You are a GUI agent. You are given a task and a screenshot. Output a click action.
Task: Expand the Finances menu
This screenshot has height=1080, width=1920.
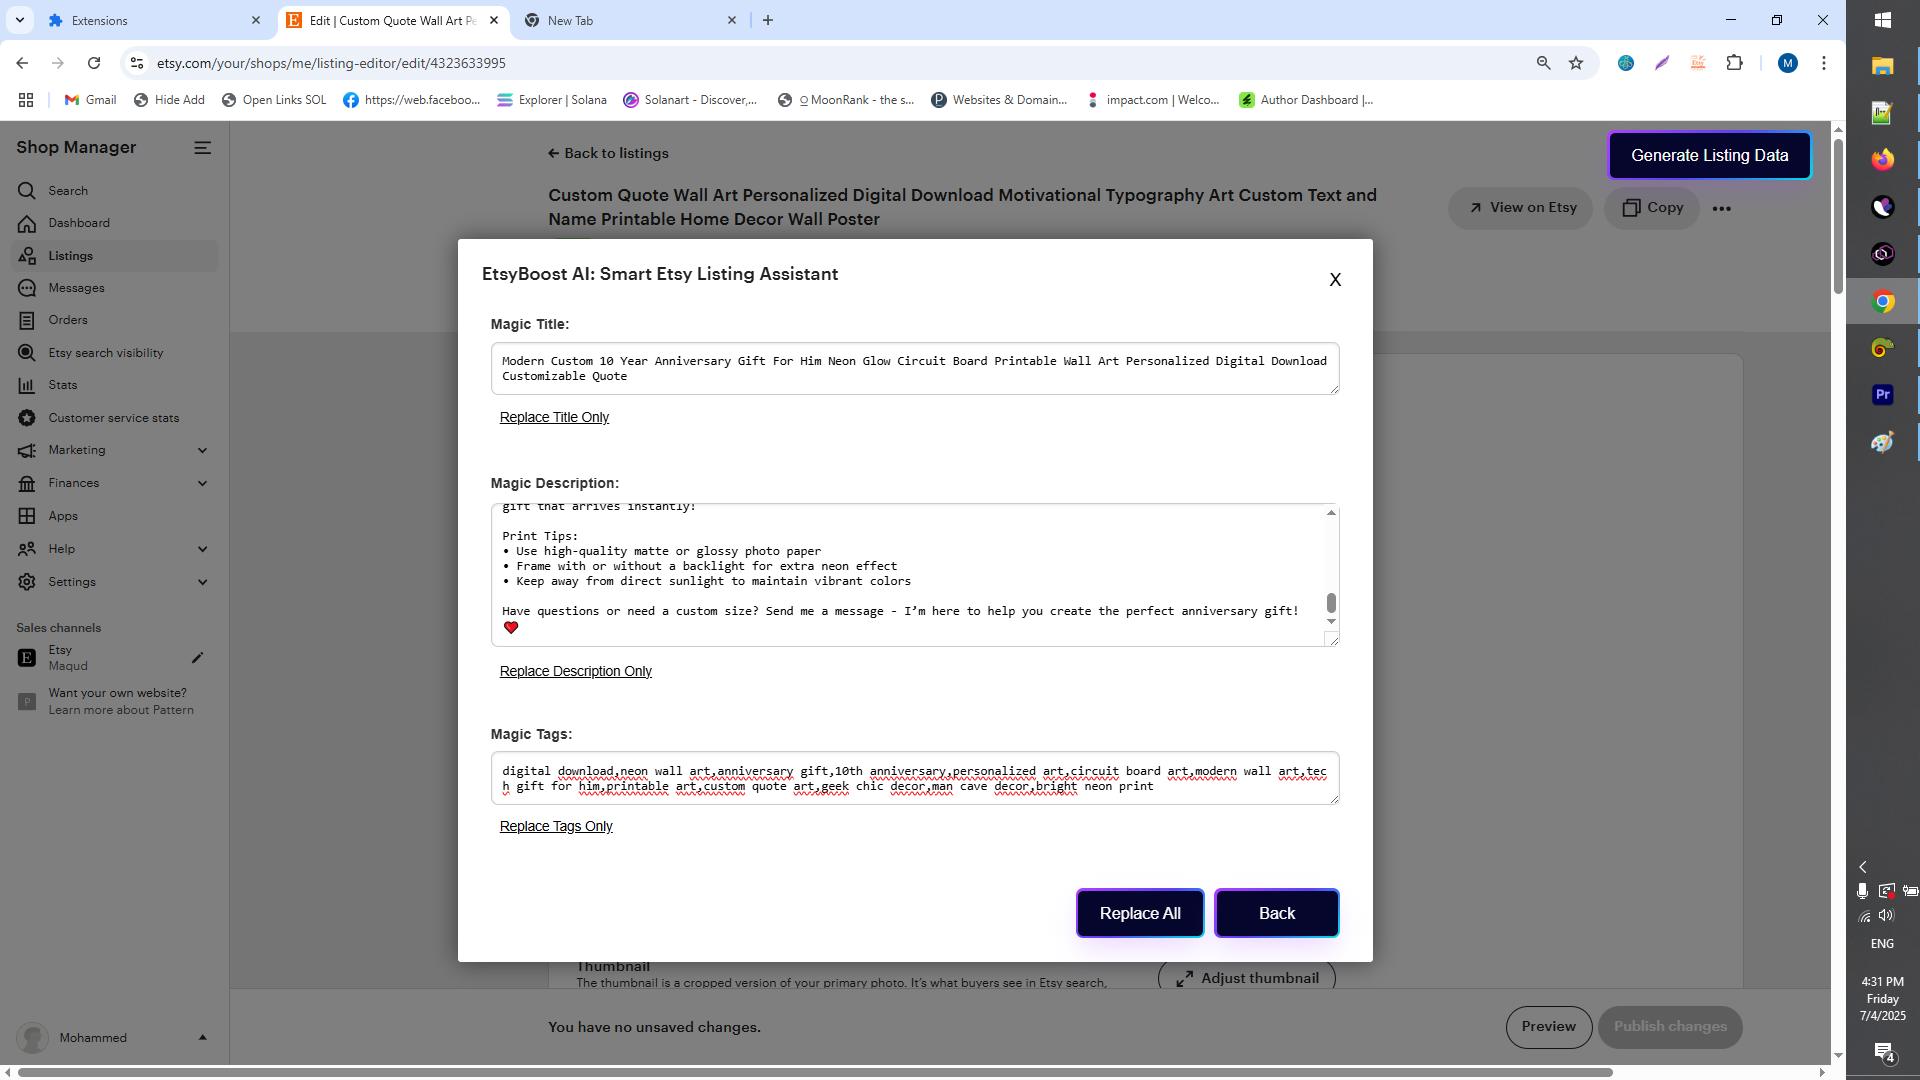(x=202, y=483)
